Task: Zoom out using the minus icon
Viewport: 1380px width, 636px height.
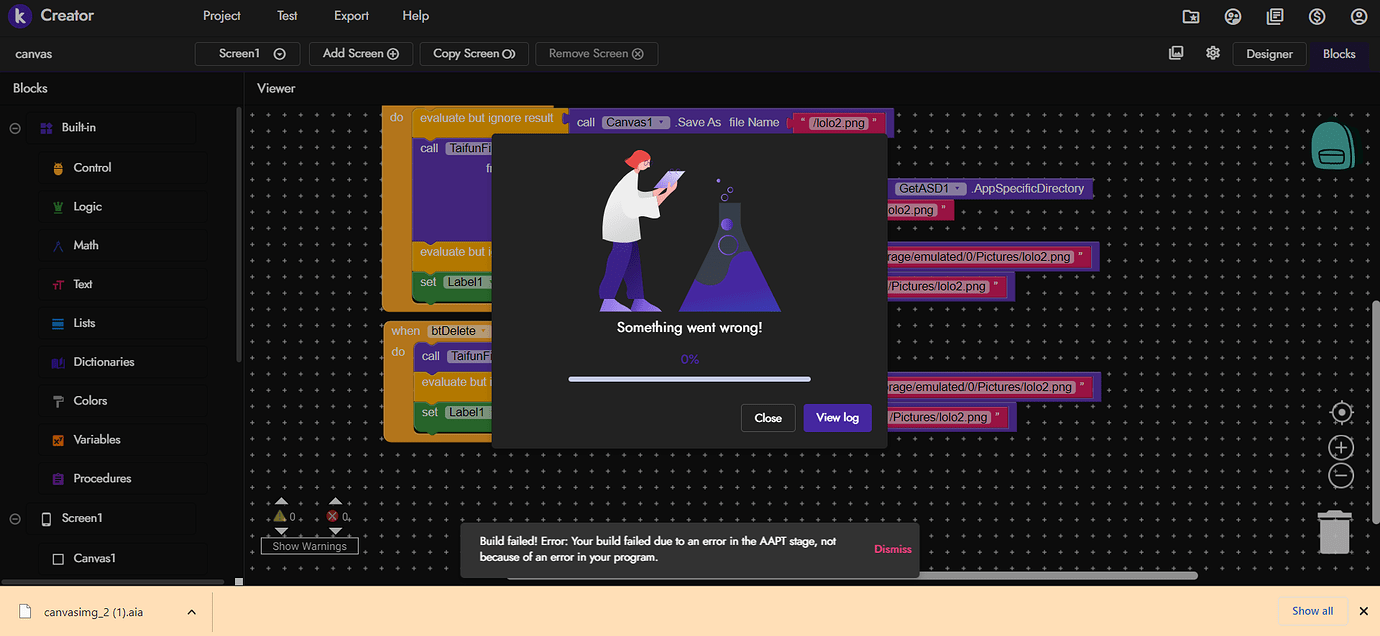Action: pos(1341,476)
